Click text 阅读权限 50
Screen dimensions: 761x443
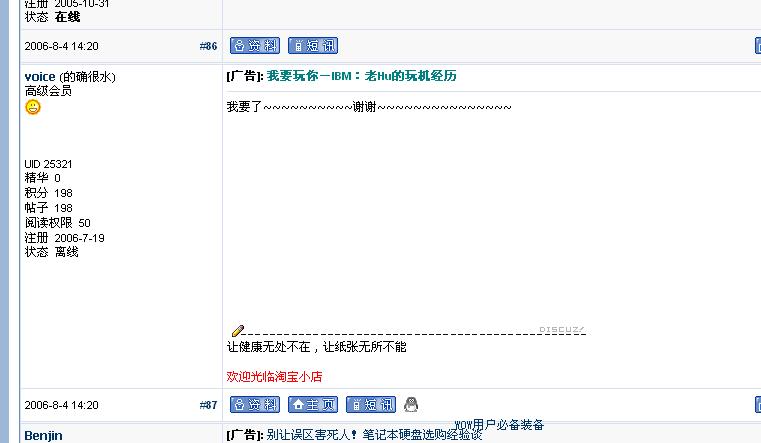click(57, 223)
